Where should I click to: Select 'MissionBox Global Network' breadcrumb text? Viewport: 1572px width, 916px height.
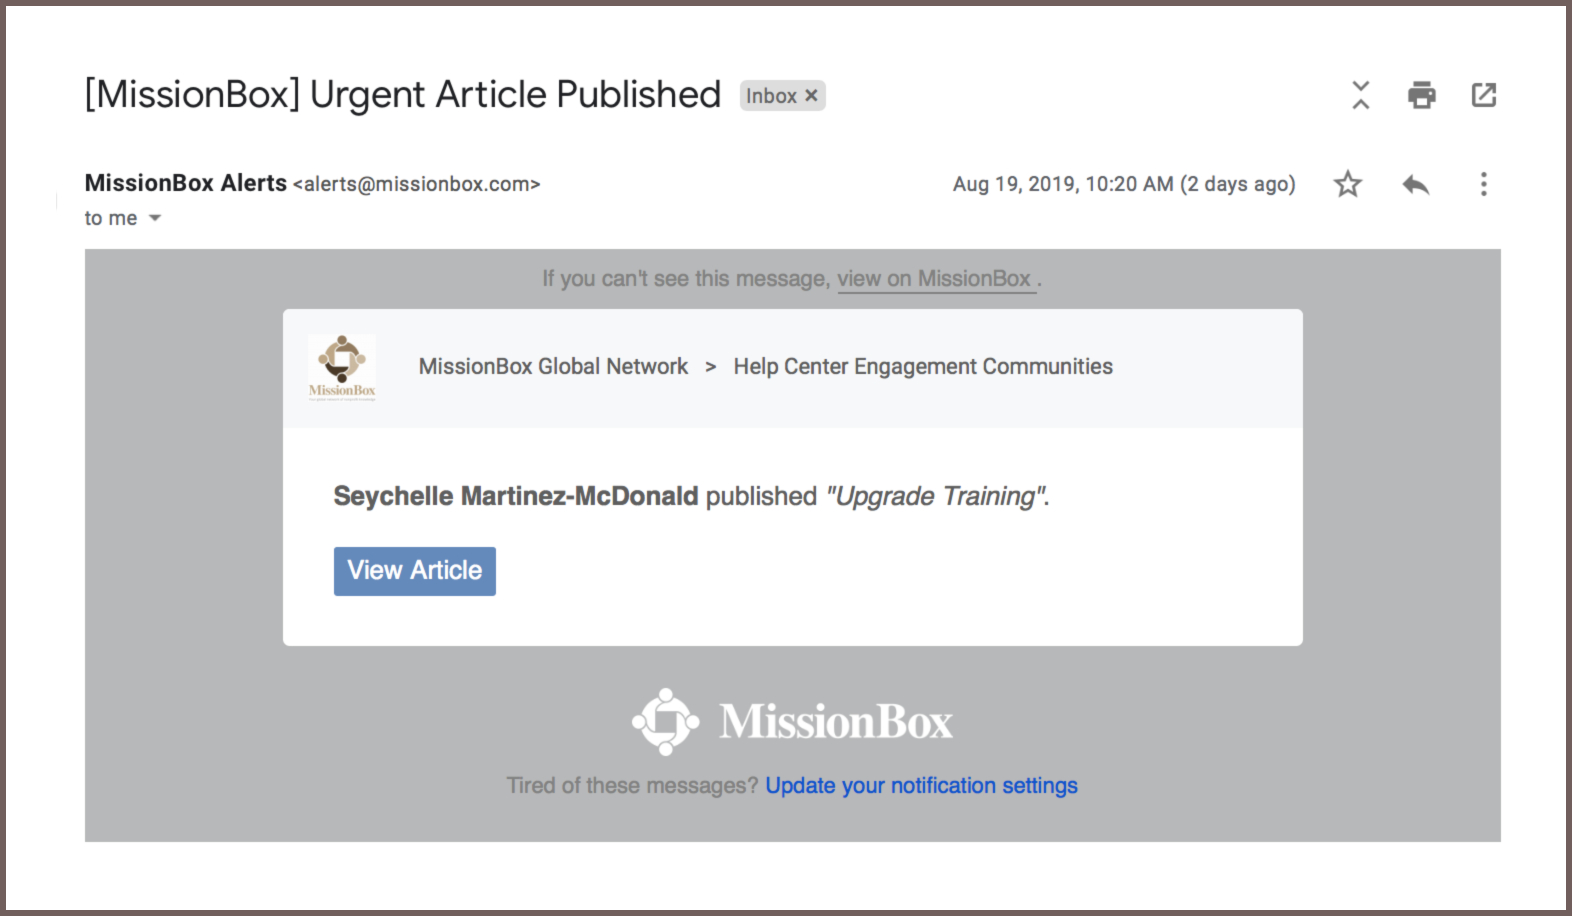click(553, 367)
